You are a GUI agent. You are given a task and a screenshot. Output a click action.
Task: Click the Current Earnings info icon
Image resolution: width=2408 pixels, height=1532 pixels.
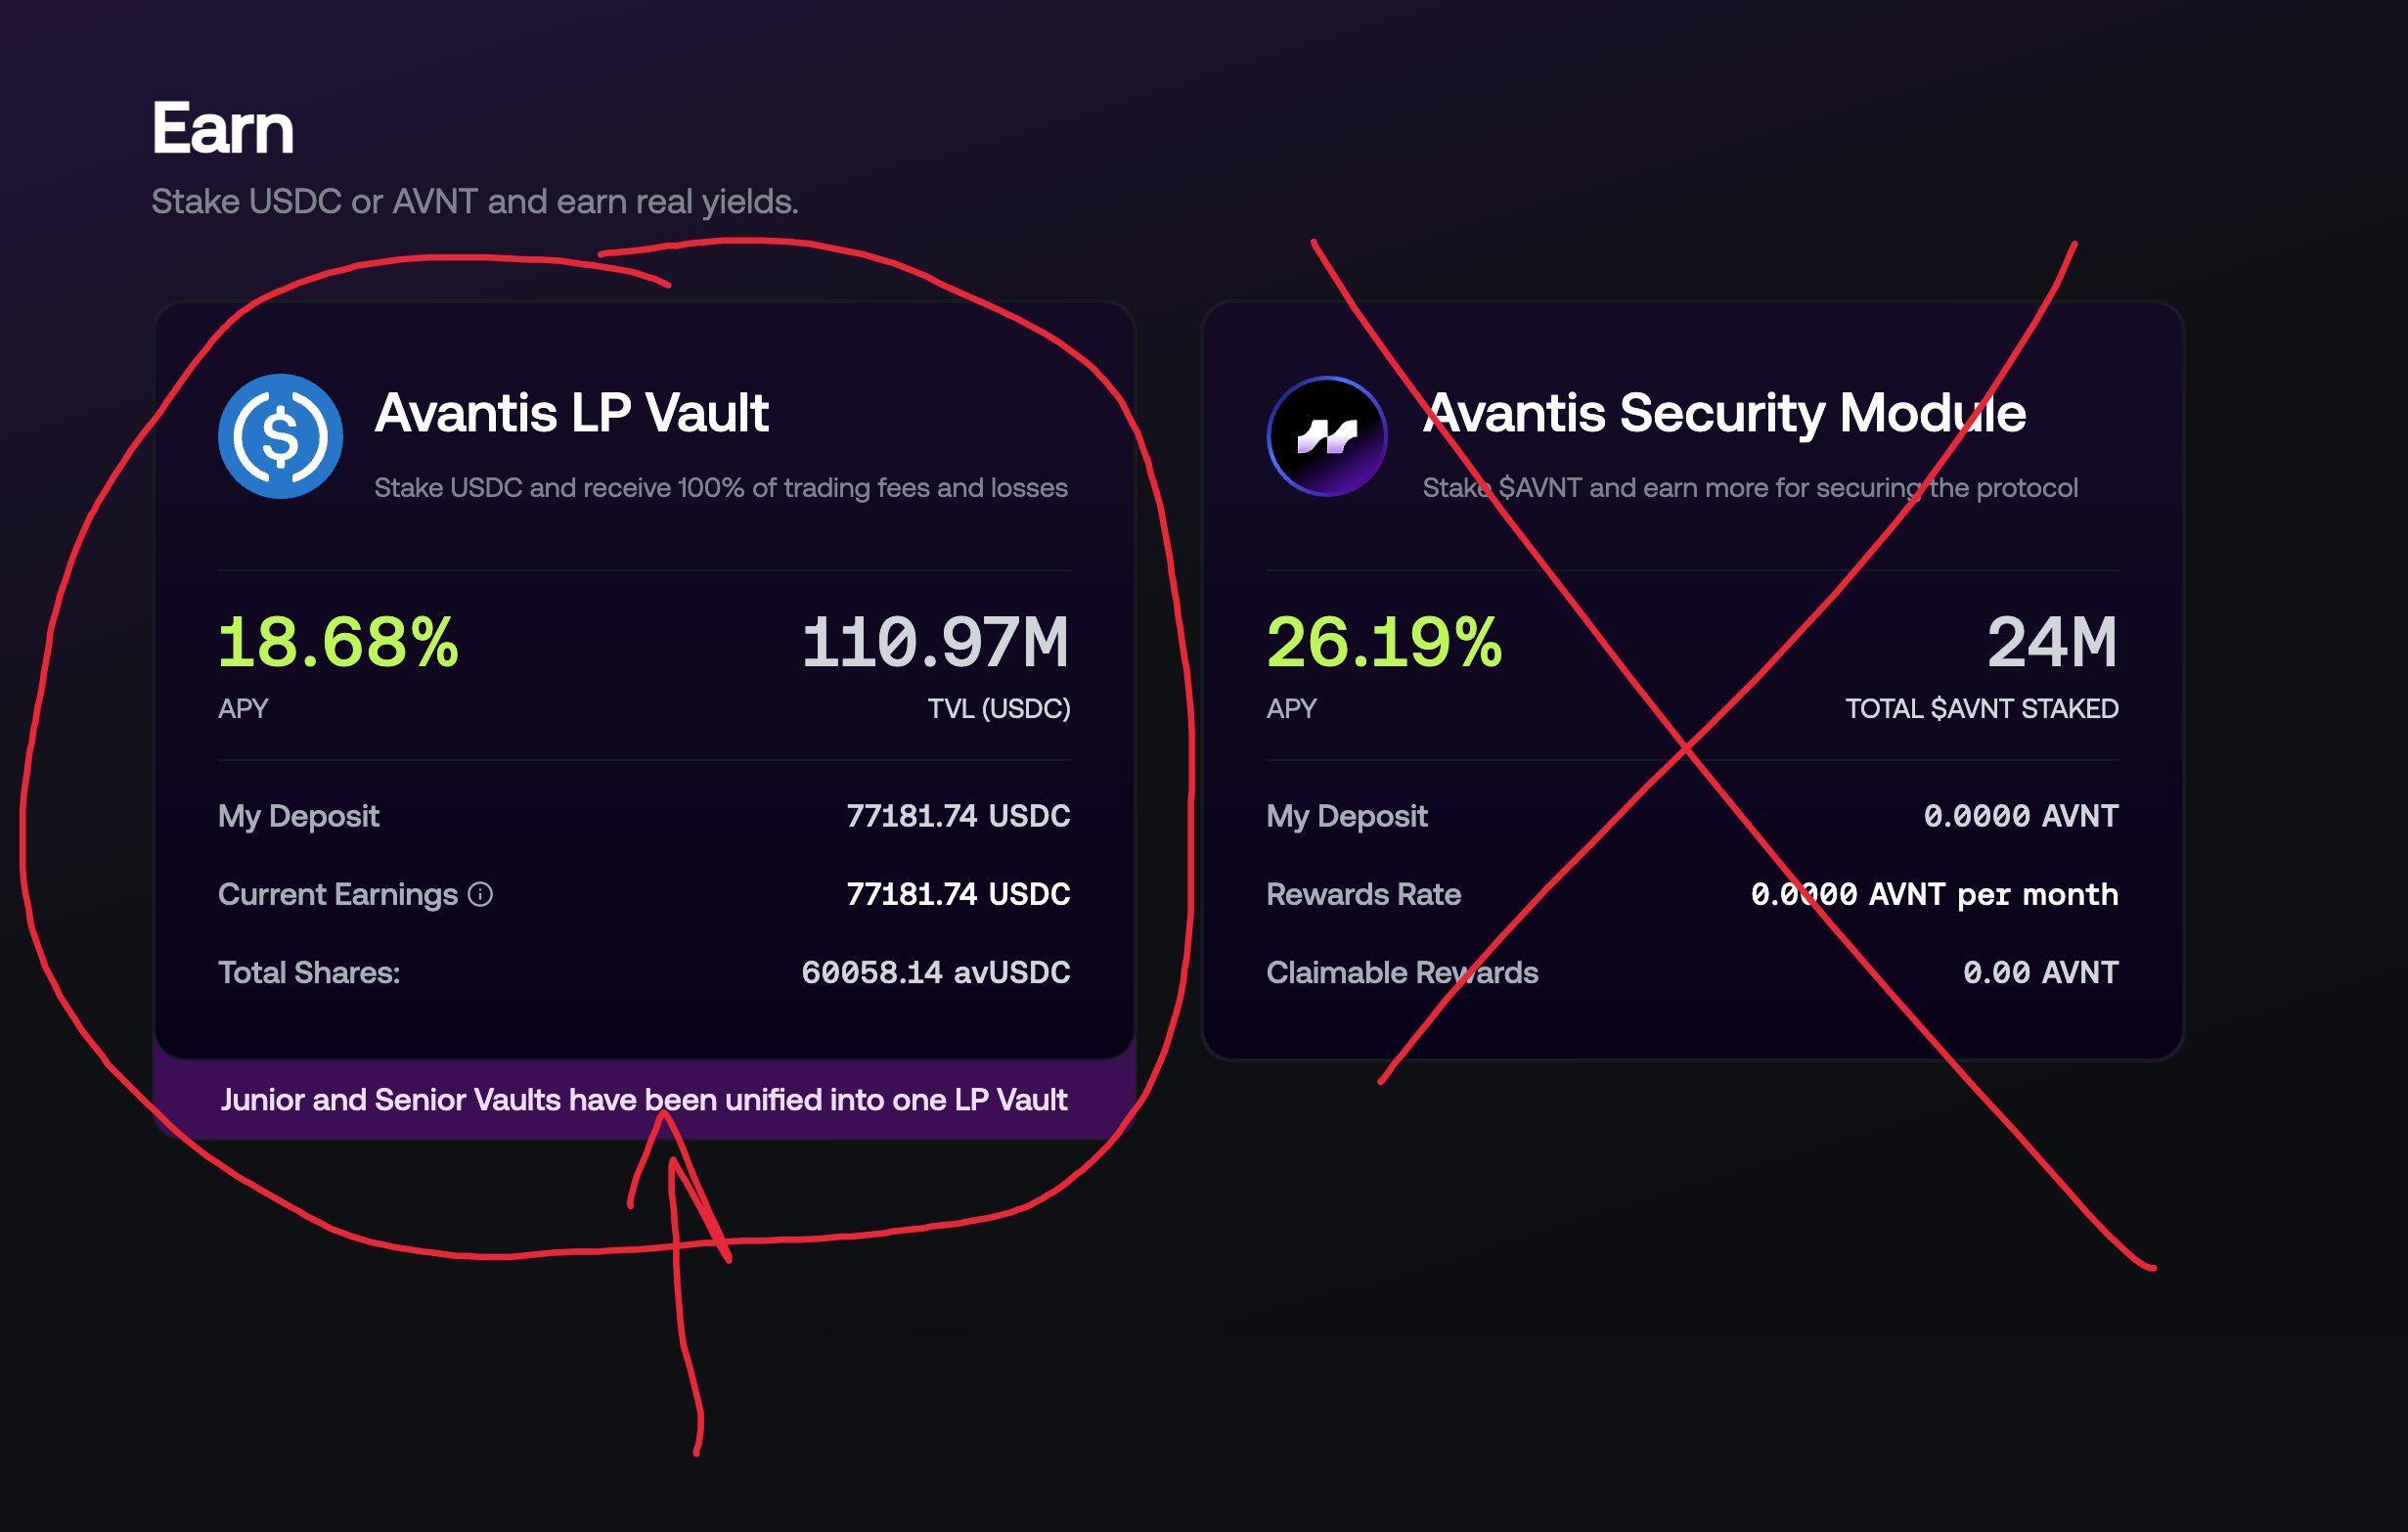[480, 894]
